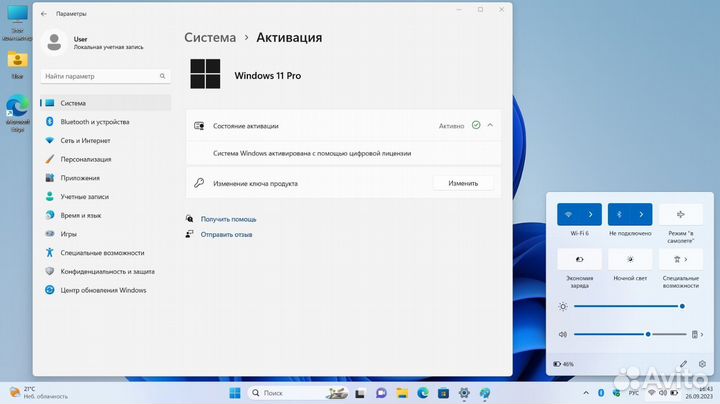Click the Windows 11 Pro logo
The height and width of the screenshot is (404, 720).
[x=205, y=73]
